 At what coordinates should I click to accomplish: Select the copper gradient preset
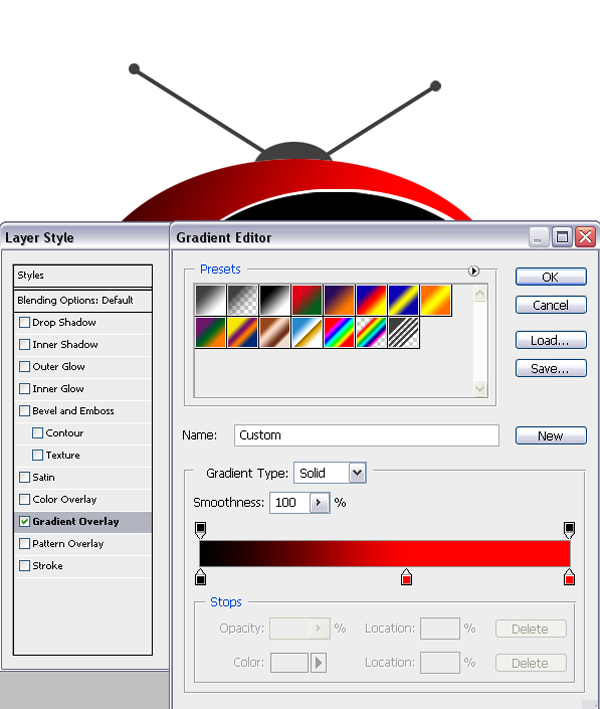(274, 332)
